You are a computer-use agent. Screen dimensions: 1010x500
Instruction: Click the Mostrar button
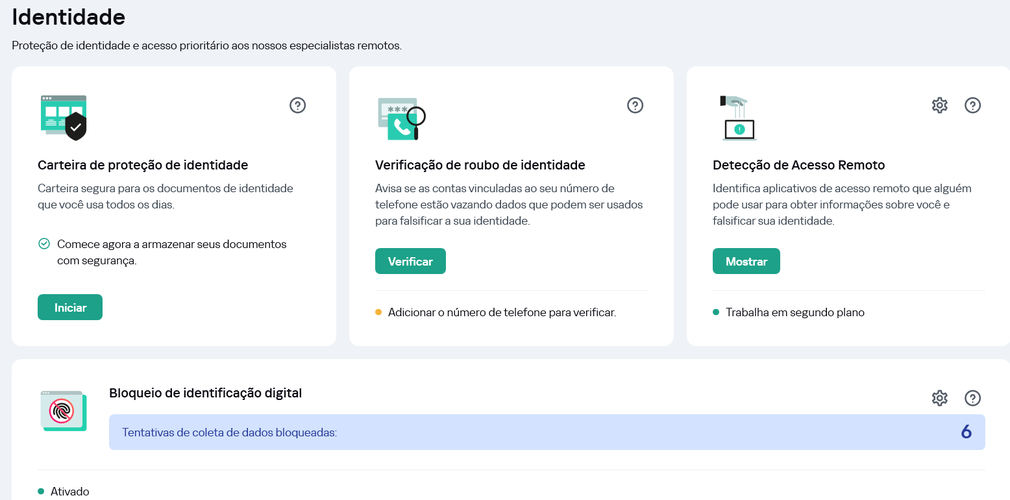(746, 262)
